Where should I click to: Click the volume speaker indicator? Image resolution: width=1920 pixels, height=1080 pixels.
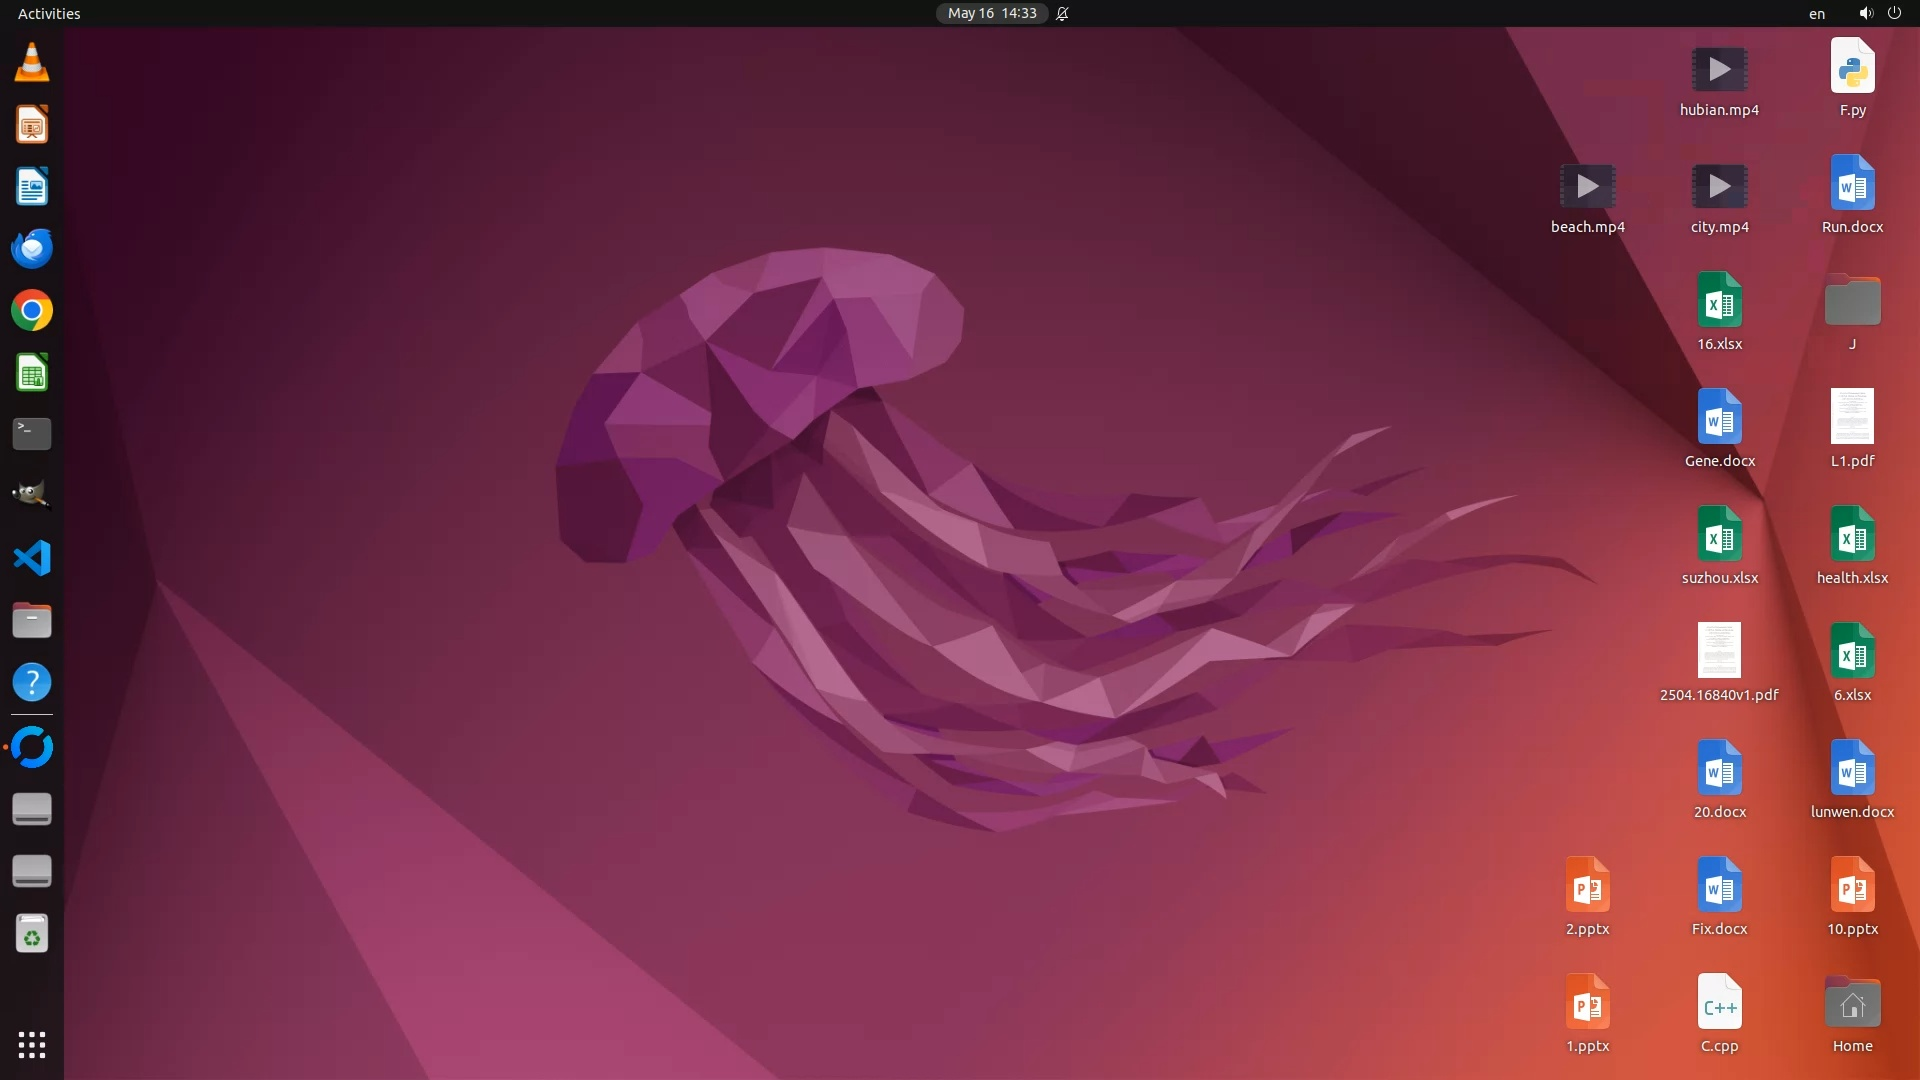tap(1865, 13)
